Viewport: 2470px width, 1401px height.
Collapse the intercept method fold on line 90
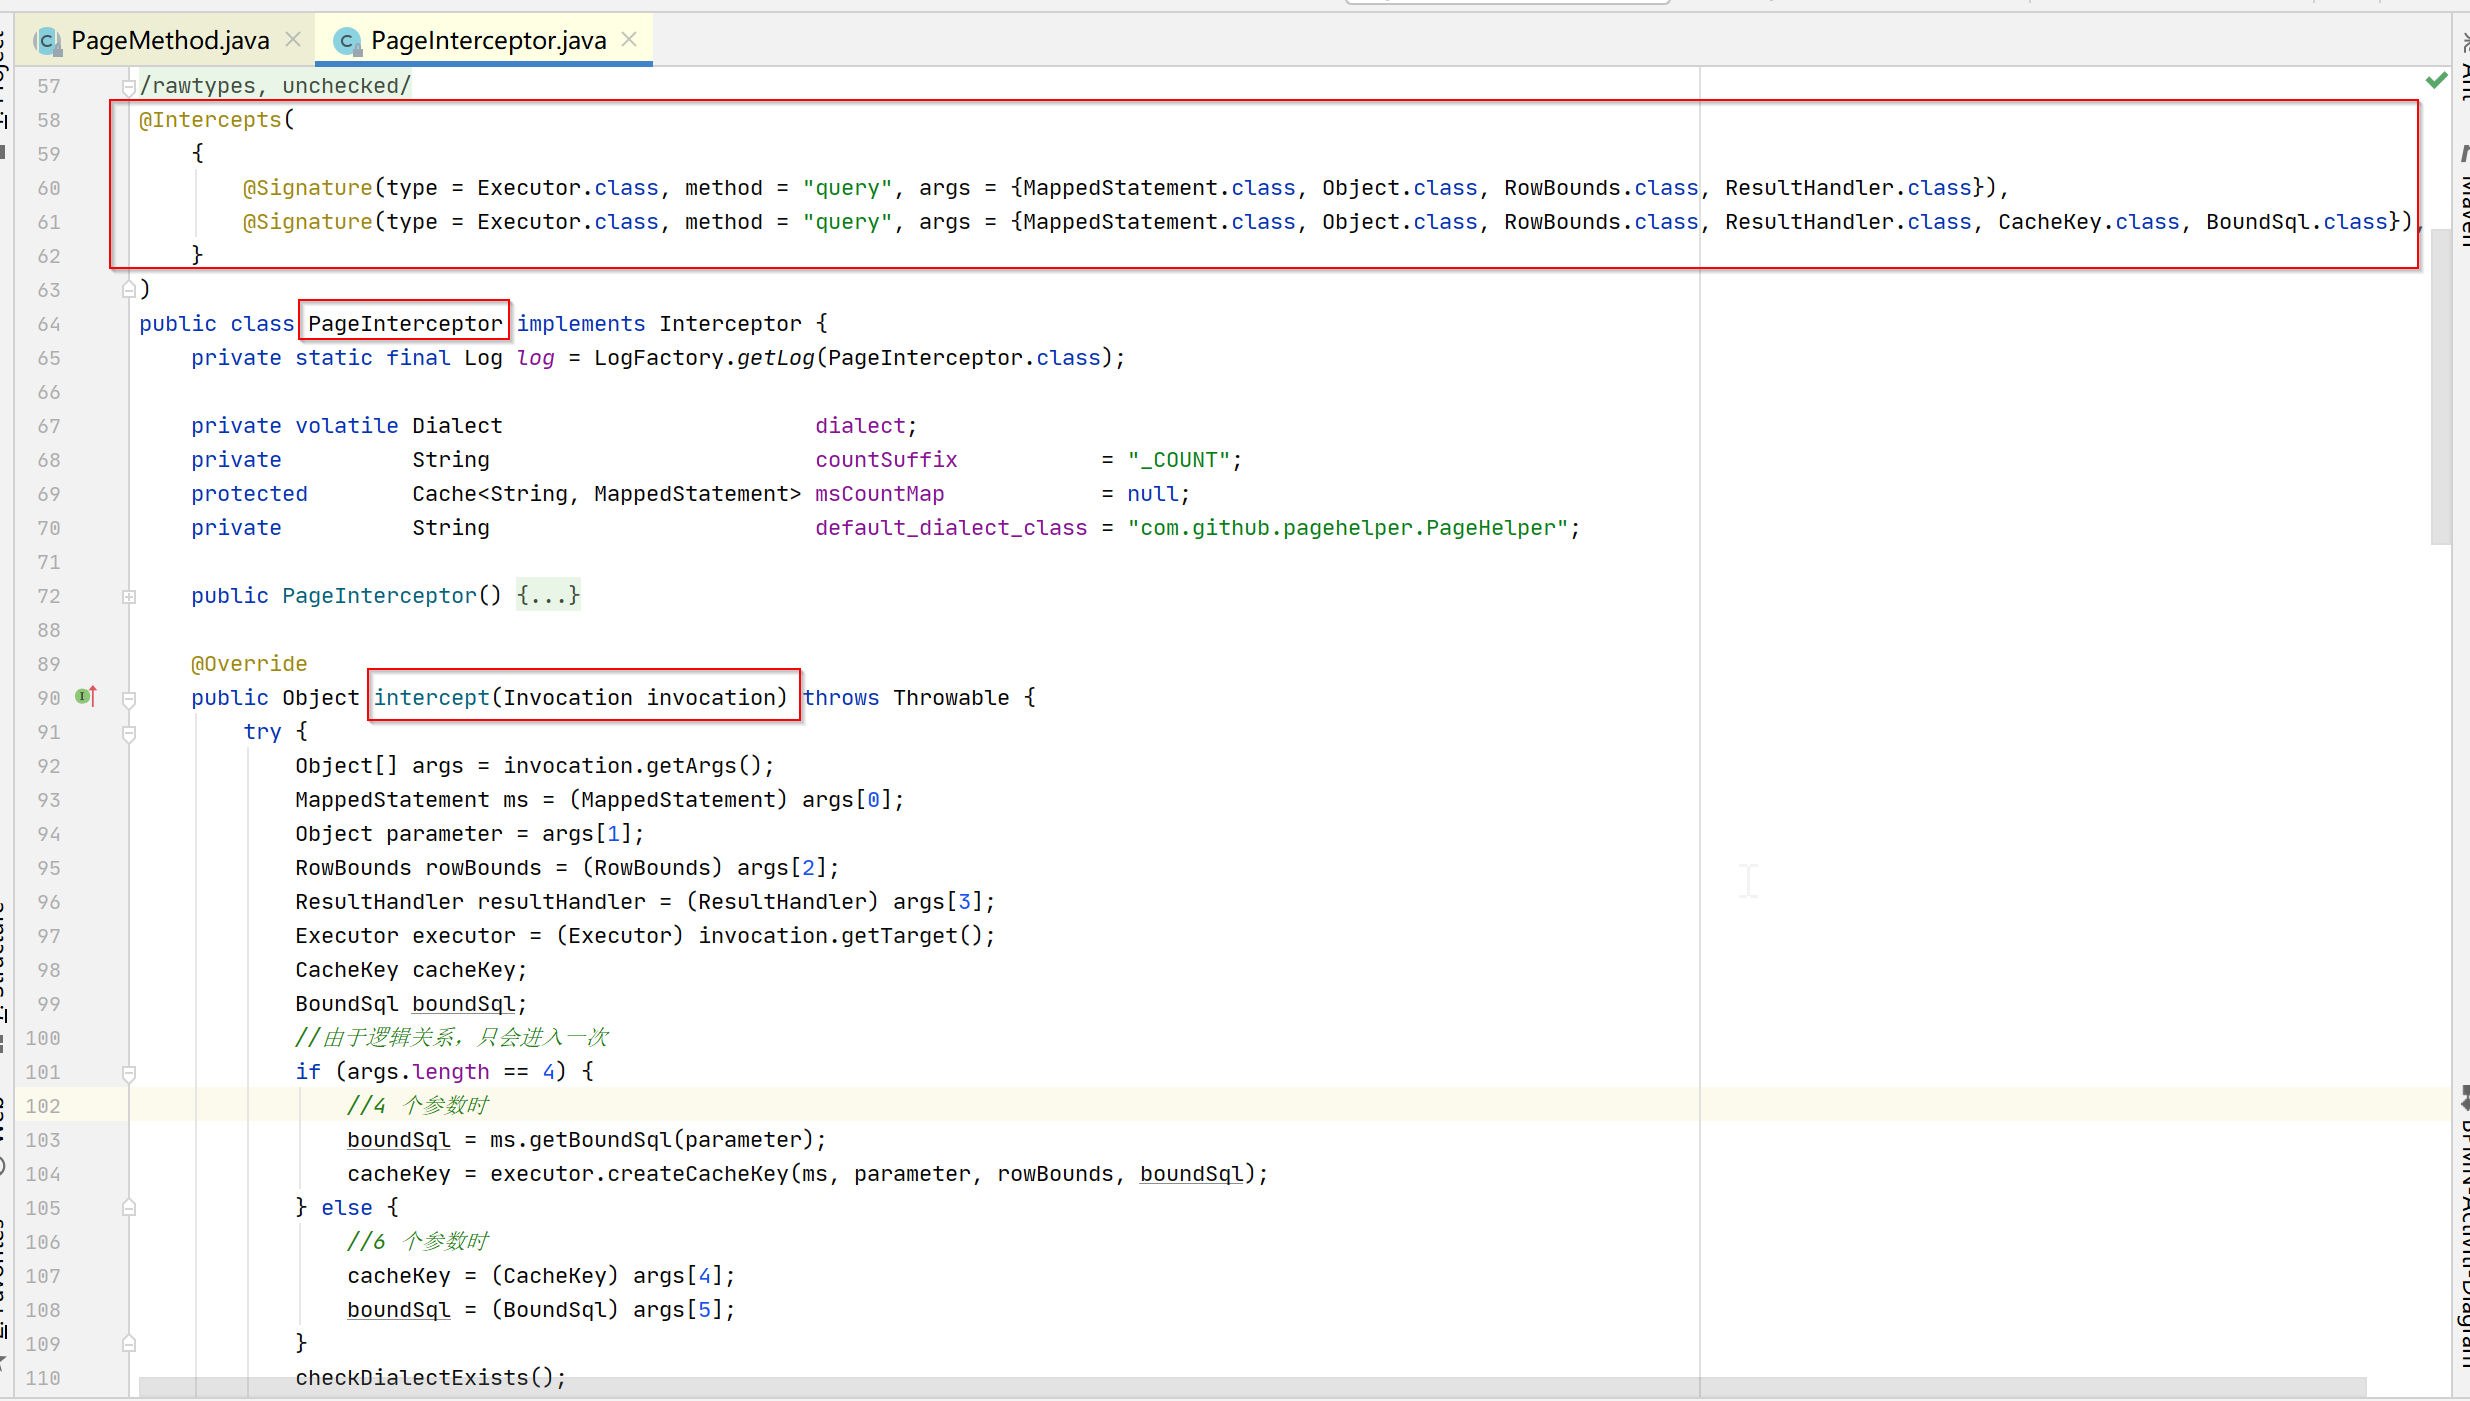pyautogui.click(x=129, y=699)
